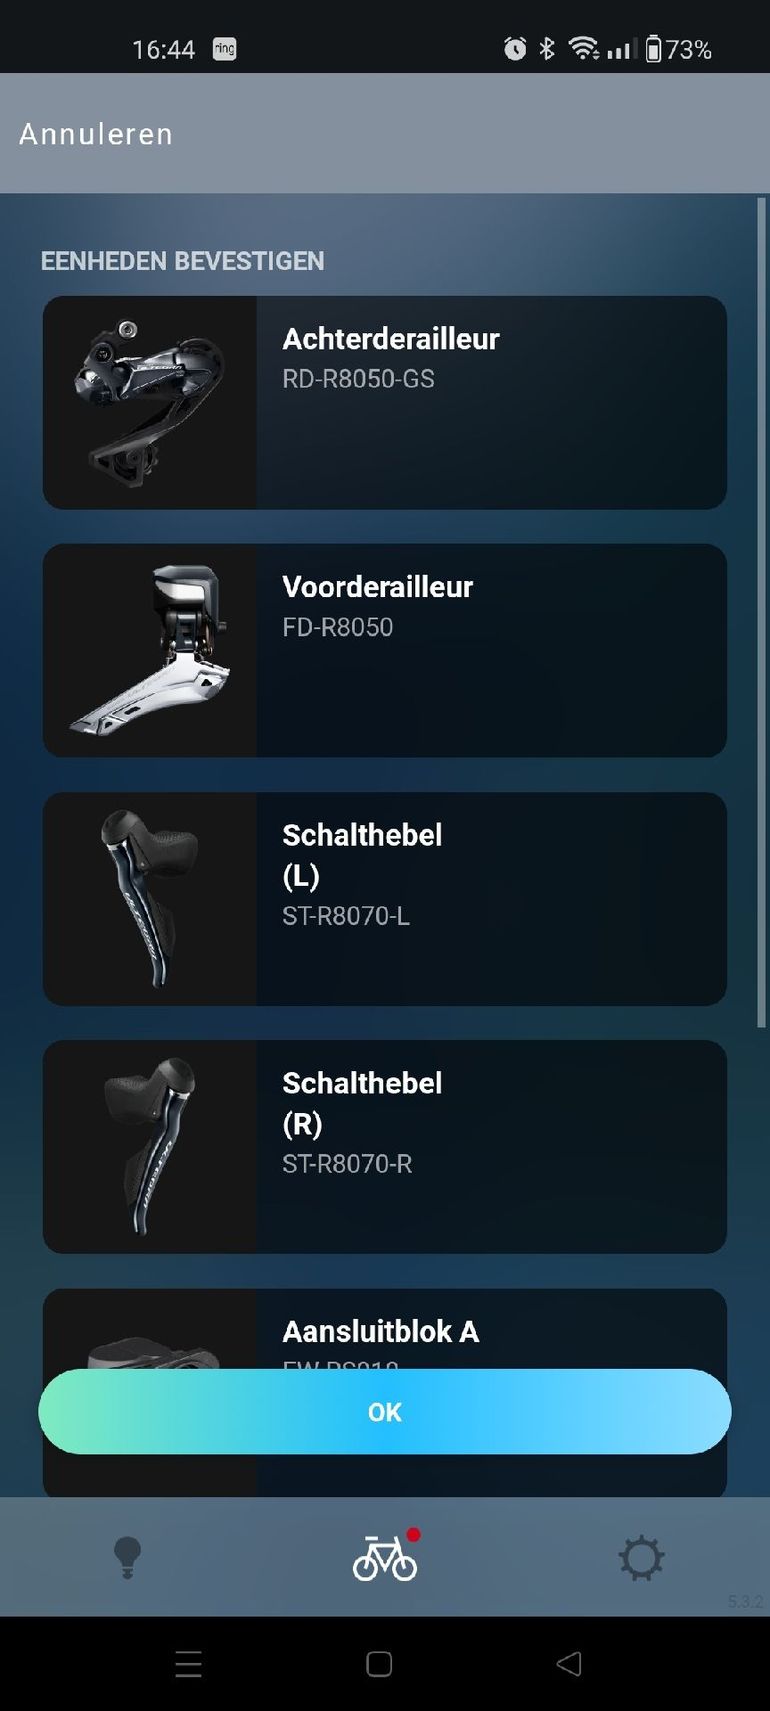Open the bicycle tab in bottom bar

point(385,1557)
